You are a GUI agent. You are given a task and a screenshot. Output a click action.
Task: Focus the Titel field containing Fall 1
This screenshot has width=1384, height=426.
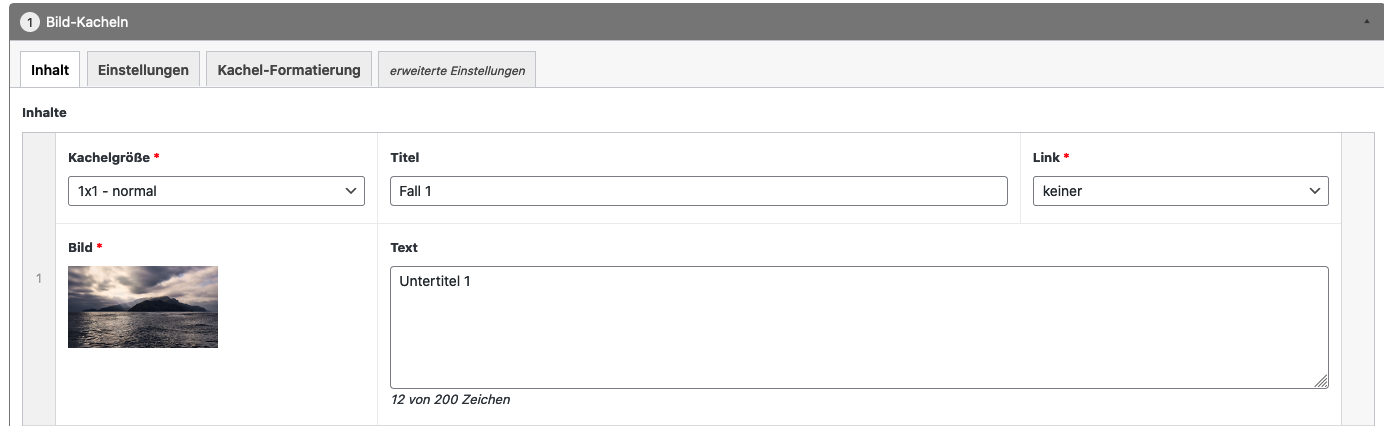tap(698, 191)
